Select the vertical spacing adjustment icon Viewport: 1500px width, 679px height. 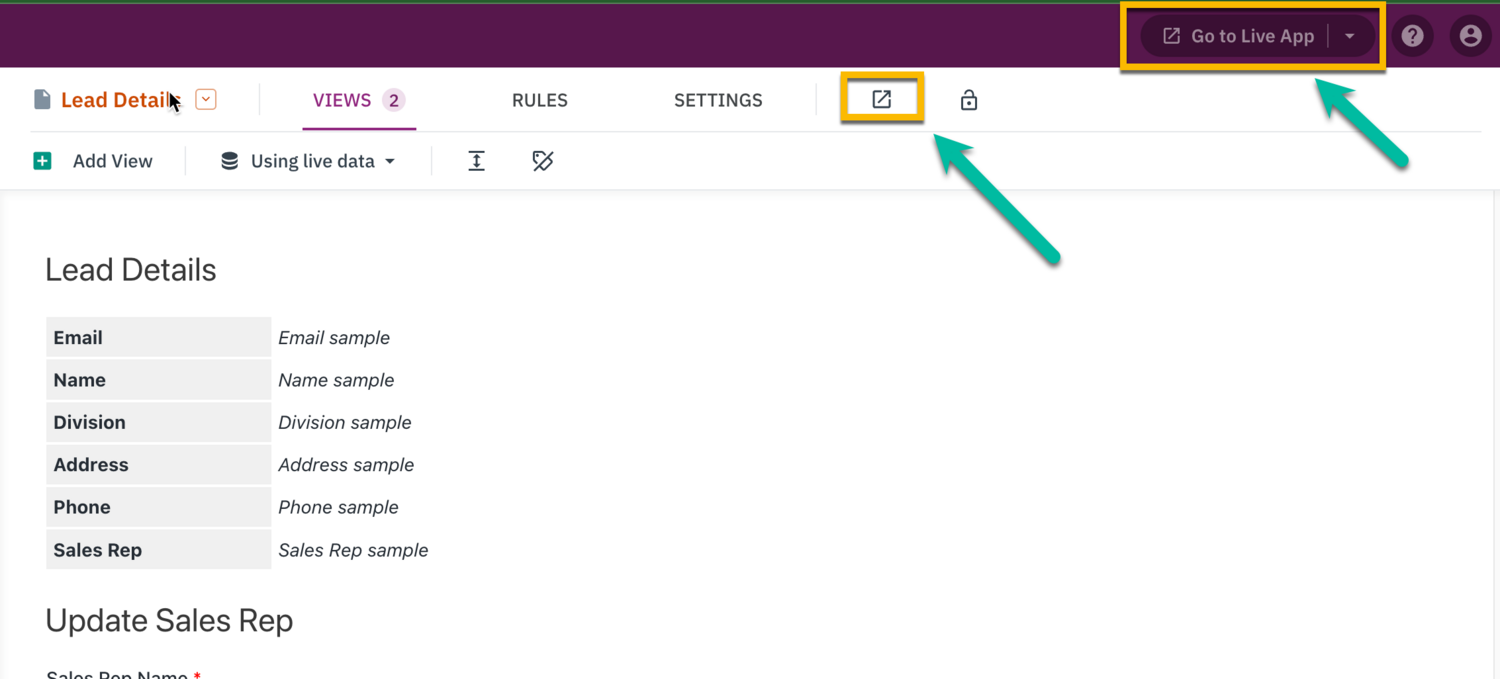tap(477, 160)
